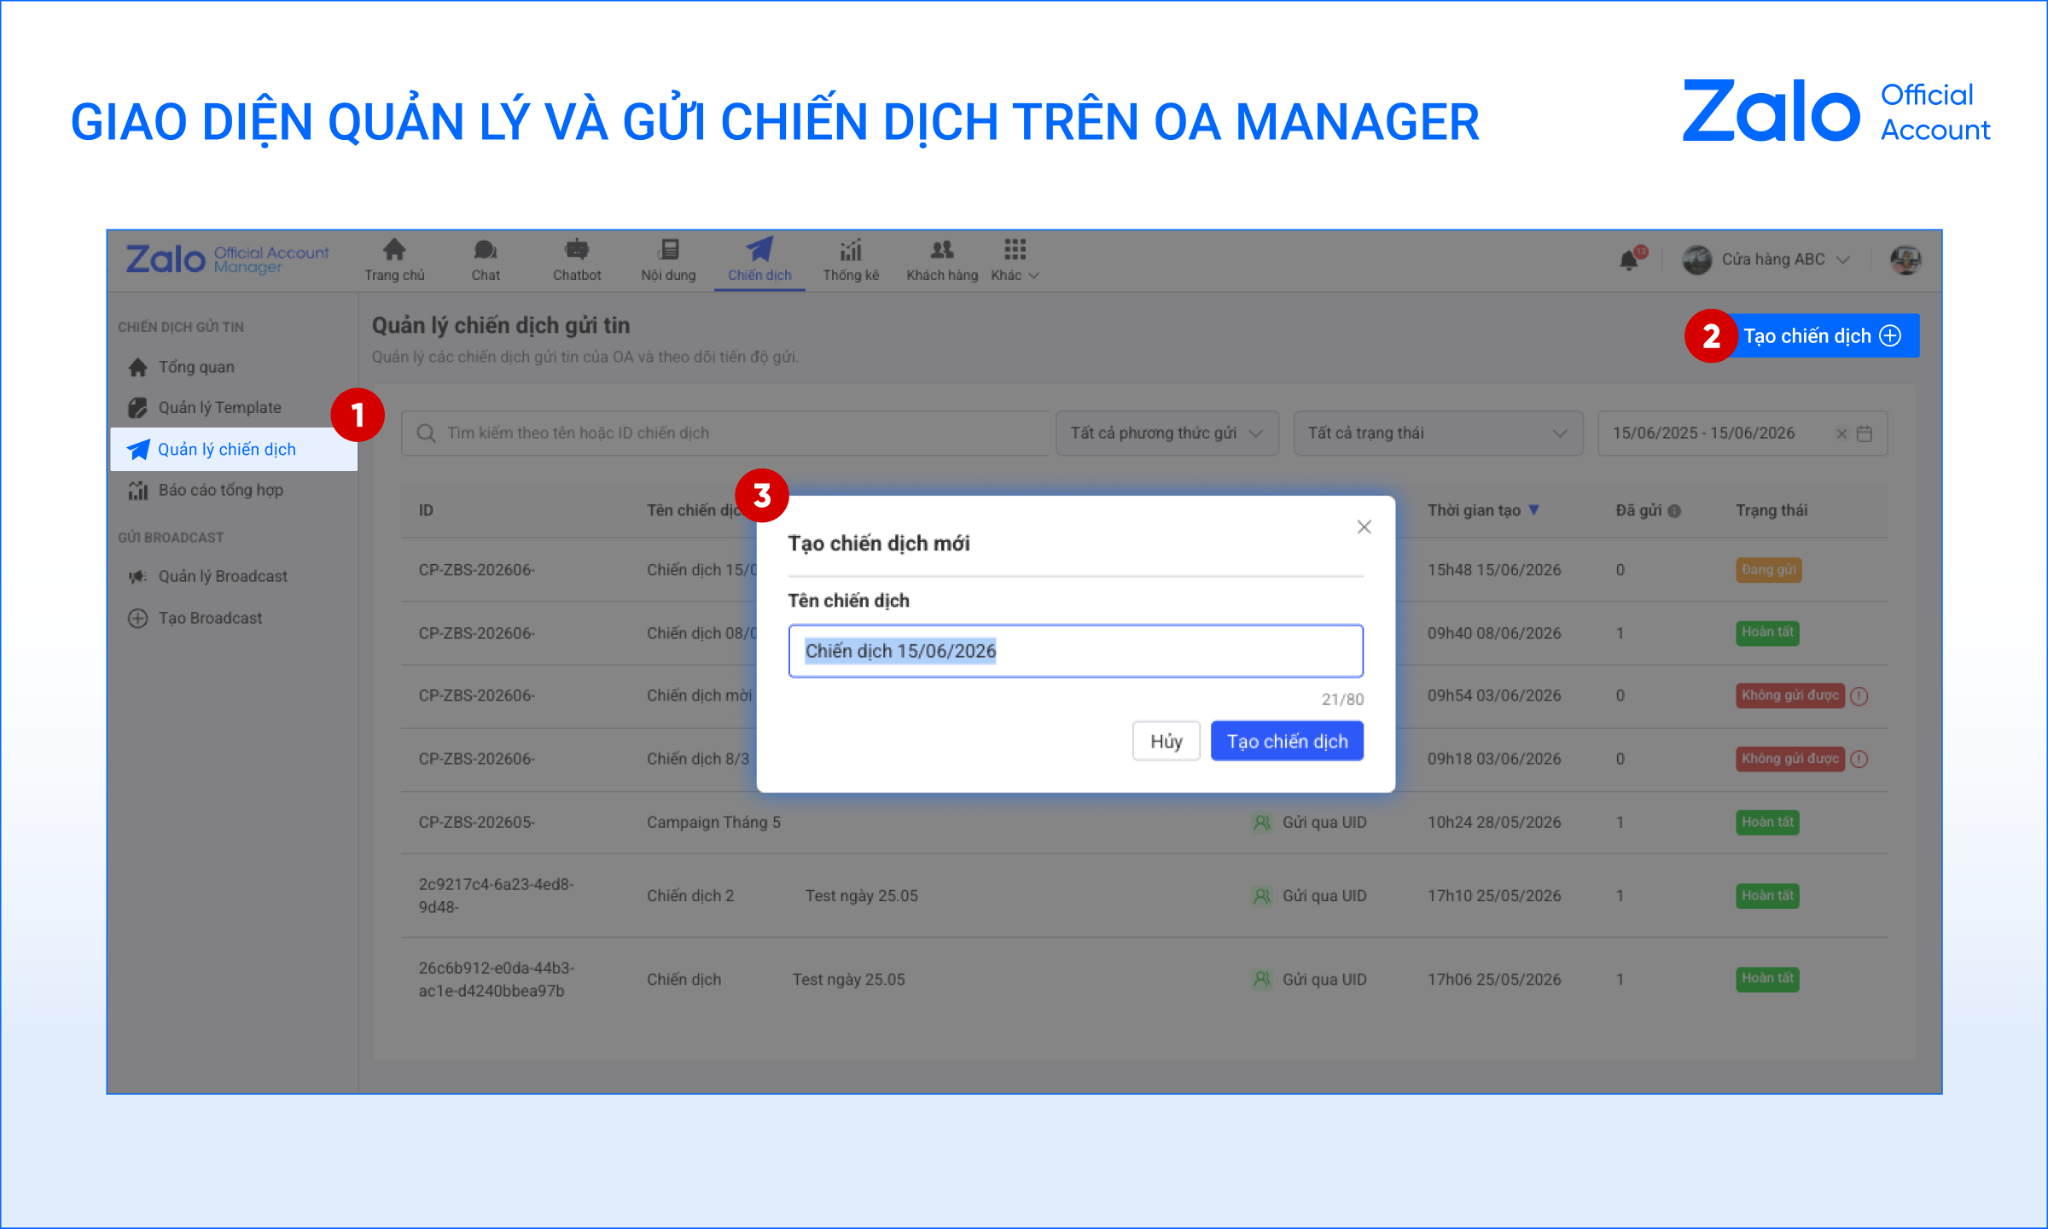Click the date range 15/06/2025 - 15/06/2026 field

tap(1742, 433)
